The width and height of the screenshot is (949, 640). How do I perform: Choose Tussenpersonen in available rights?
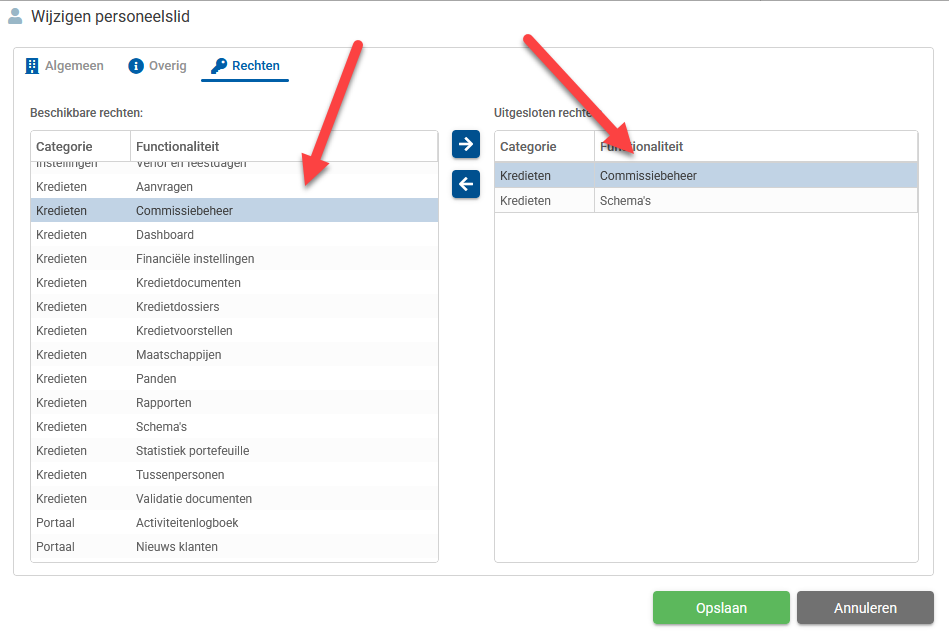180,475
